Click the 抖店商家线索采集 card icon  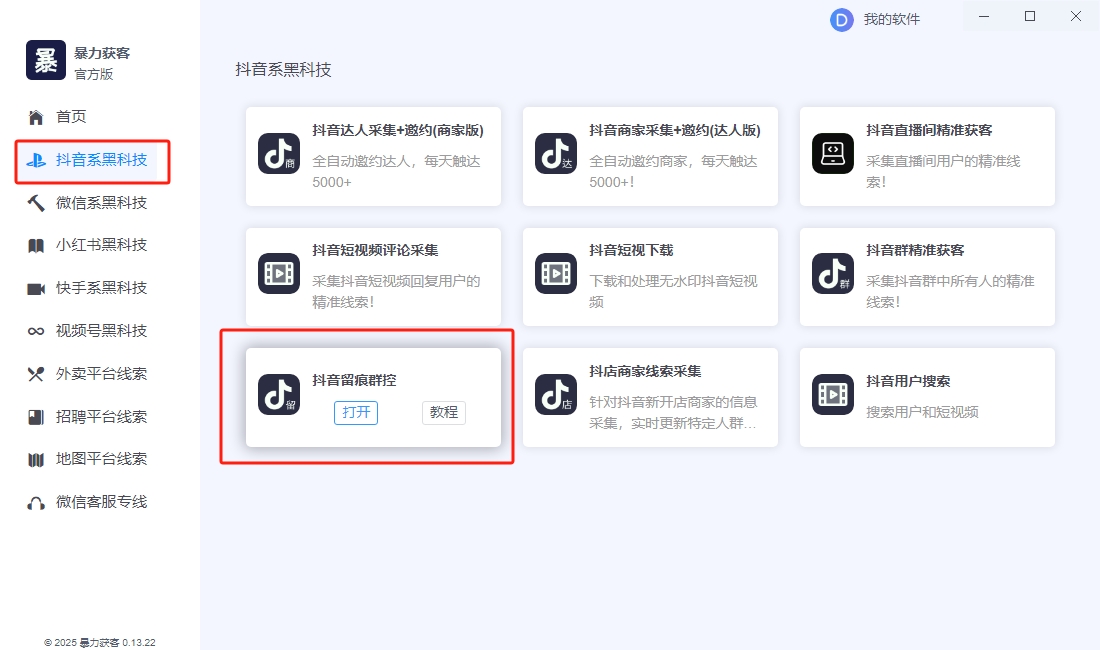point(556,394)
